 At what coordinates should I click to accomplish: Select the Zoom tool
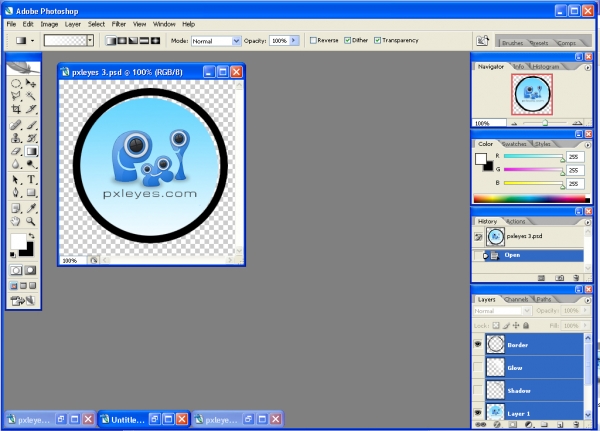(31, 221)
